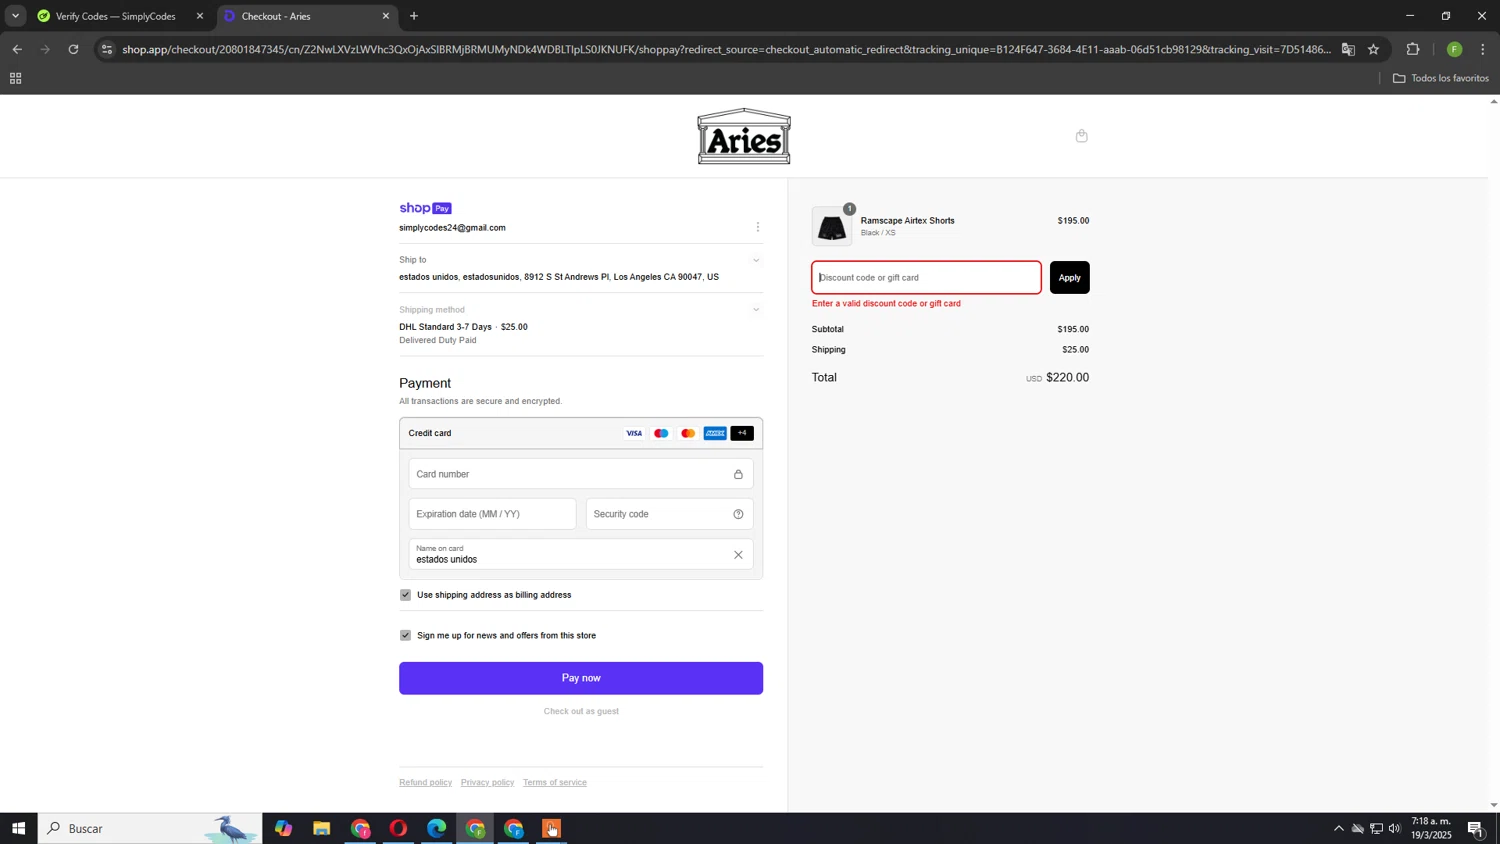This screenshot has height=844, width=1500.
Task: Go back to previous page
Action: point(17,49)
